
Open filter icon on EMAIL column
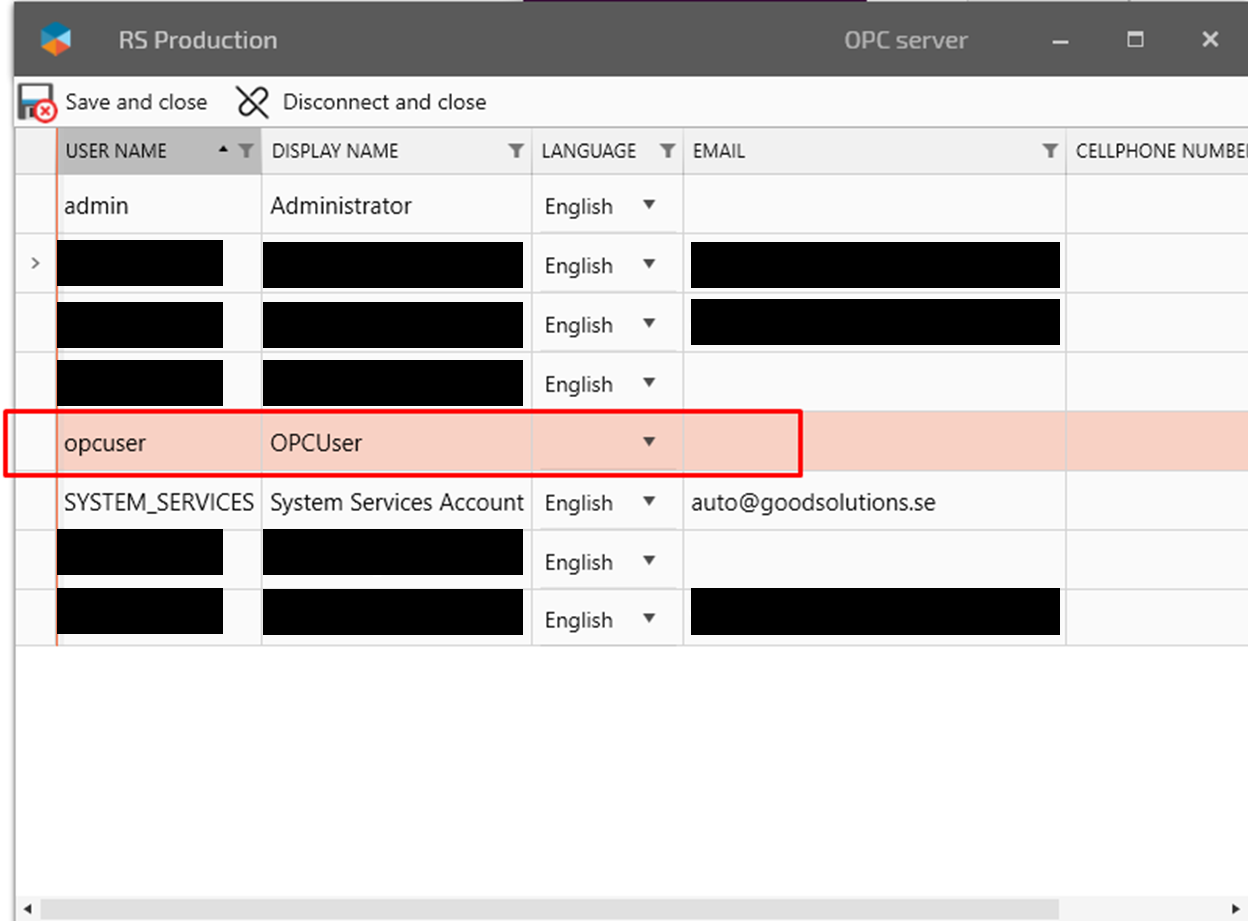click(x=1049, y=151)
